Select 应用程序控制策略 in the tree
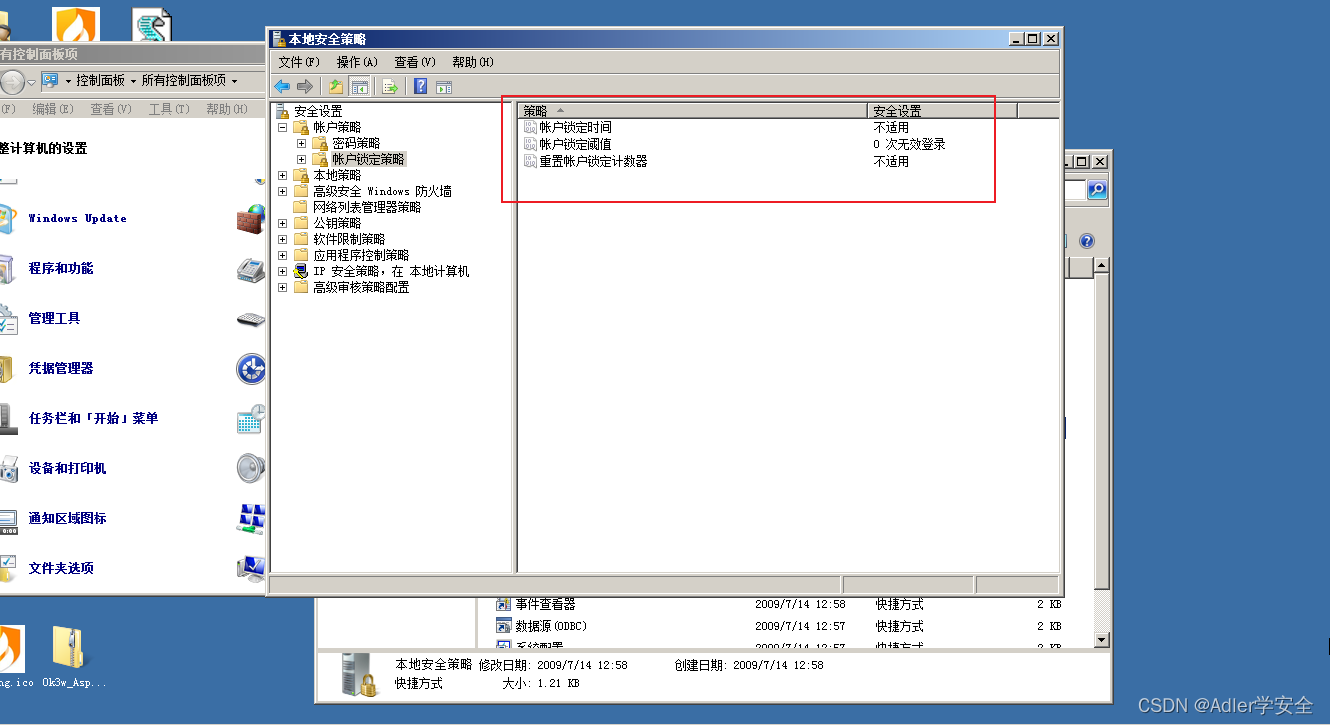This screenshot has width=1330, height=725. tap(361, 255)
